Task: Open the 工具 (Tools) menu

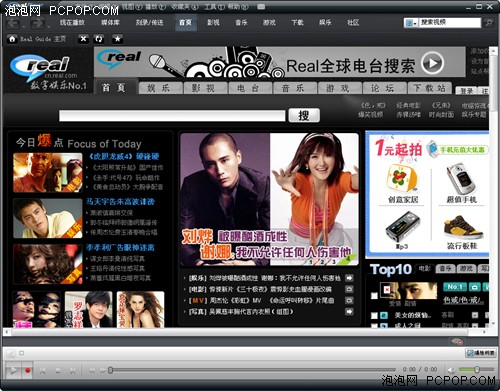Action: pos(215,6)
